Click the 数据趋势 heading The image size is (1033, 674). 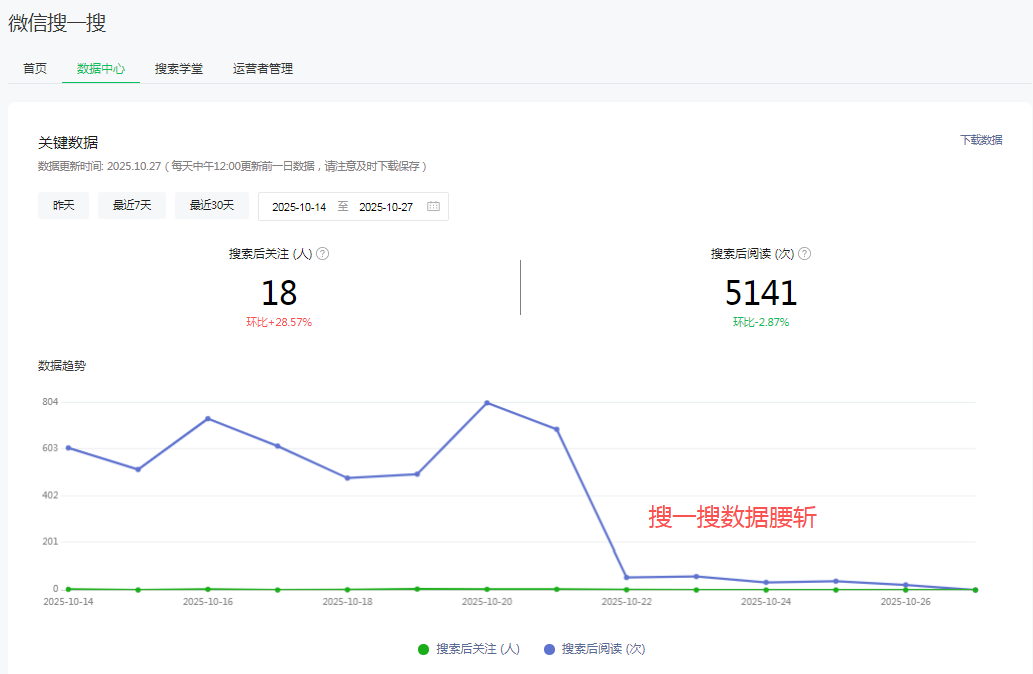[x=62, y=366]
